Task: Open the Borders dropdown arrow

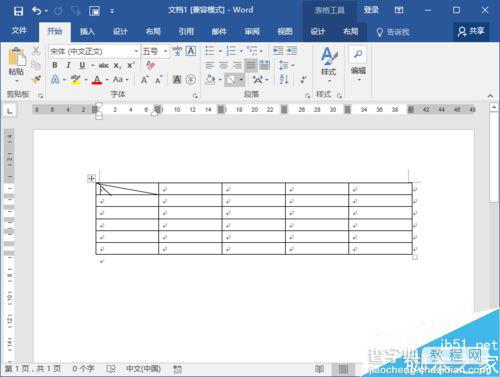Action: click(x=241, y=80)
